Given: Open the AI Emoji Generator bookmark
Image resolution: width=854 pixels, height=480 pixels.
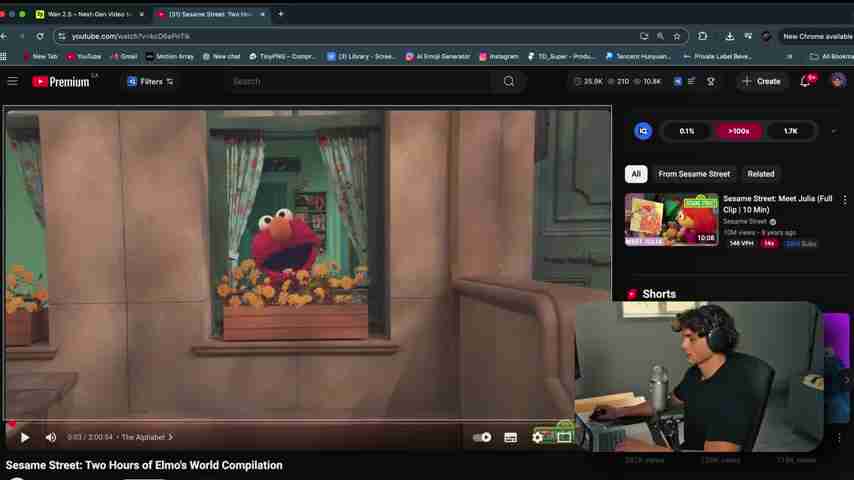Looking at the screenshot, I should (x=438, y=56).
